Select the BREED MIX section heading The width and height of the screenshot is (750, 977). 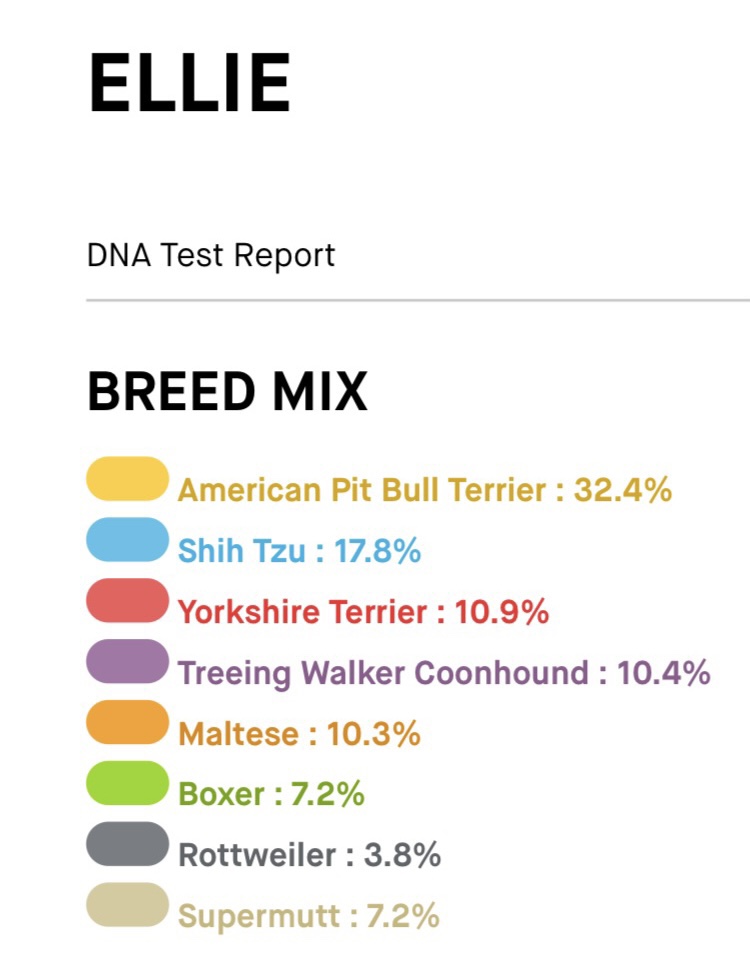(x=228, y=392)
